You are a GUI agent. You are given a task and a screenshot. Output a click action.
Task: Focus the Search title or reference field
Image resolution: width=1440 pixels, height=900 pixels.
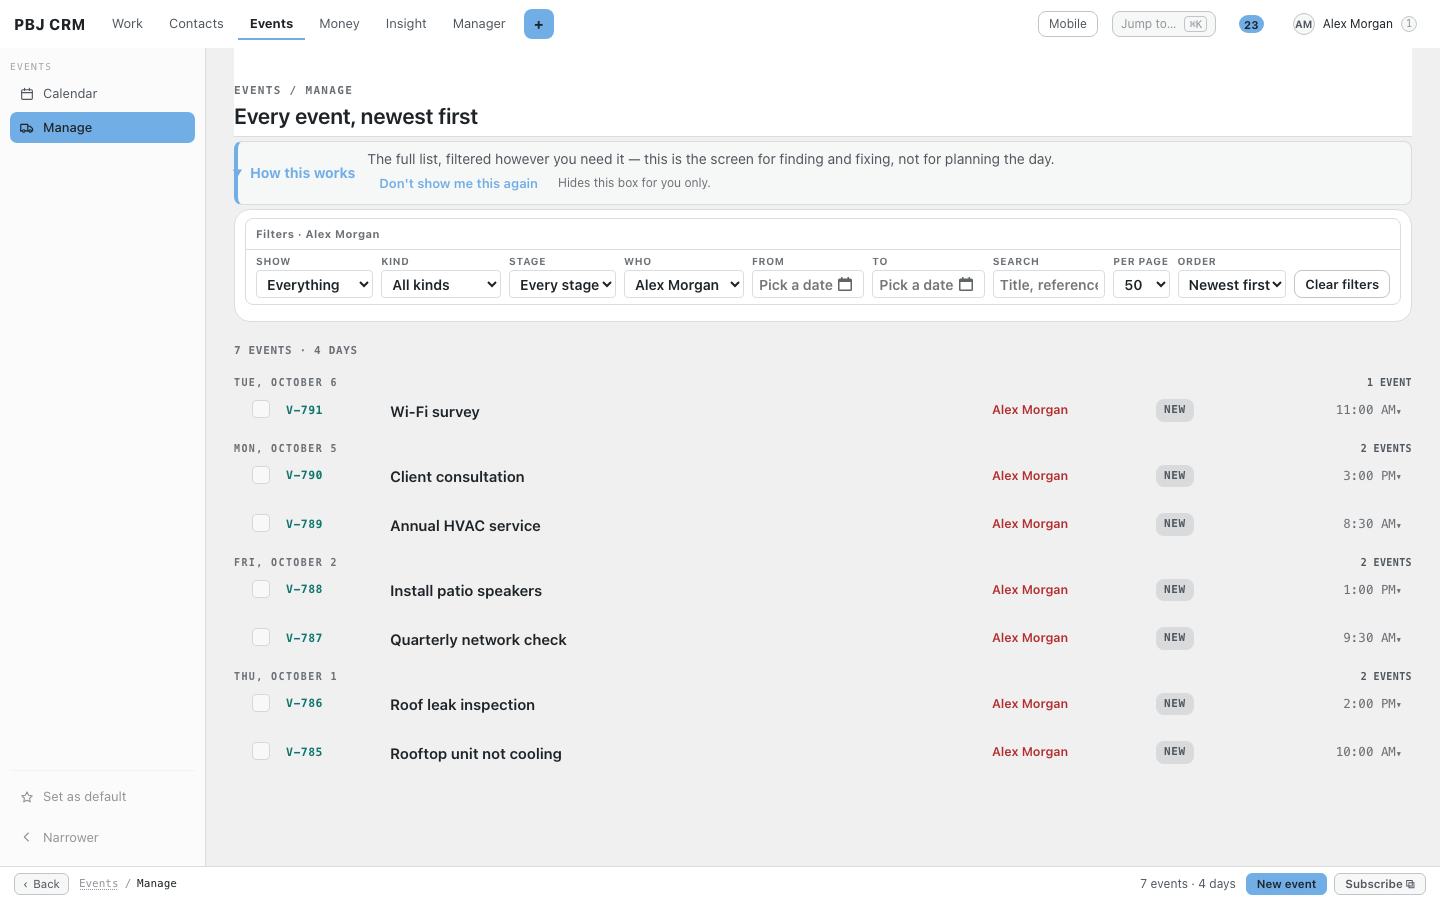click(1049, 285)
